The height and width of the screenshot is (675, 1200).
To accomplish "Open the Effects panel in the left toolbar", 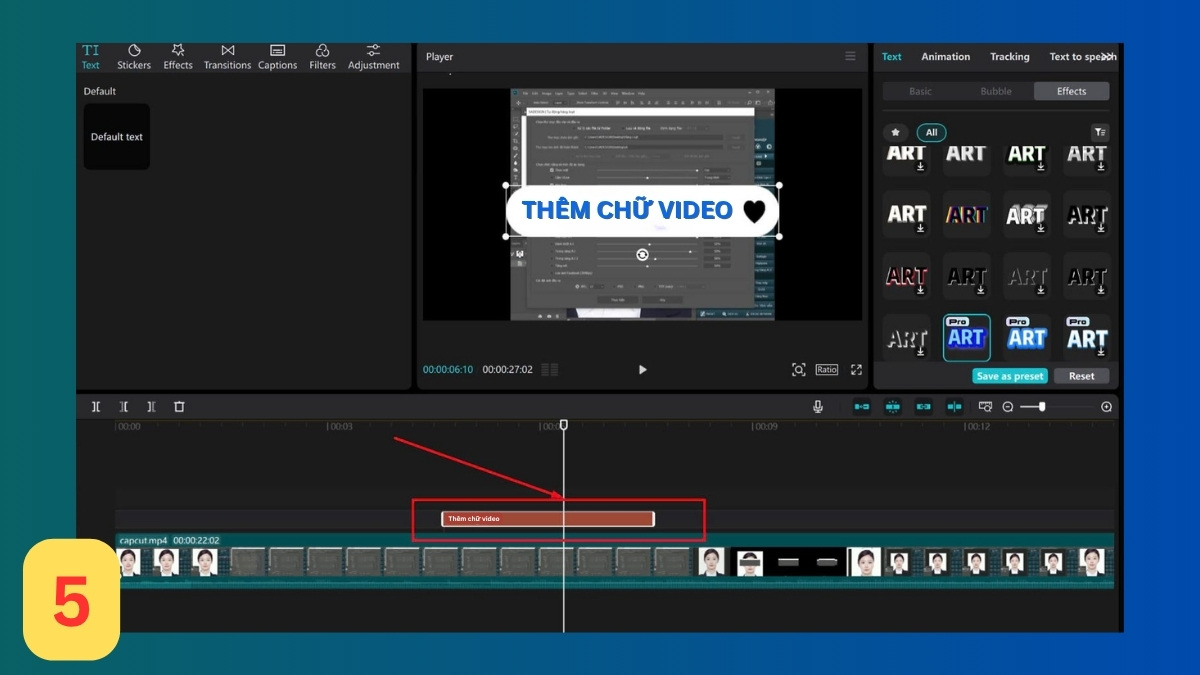I will pyautogui.click(x=177, y=56).
